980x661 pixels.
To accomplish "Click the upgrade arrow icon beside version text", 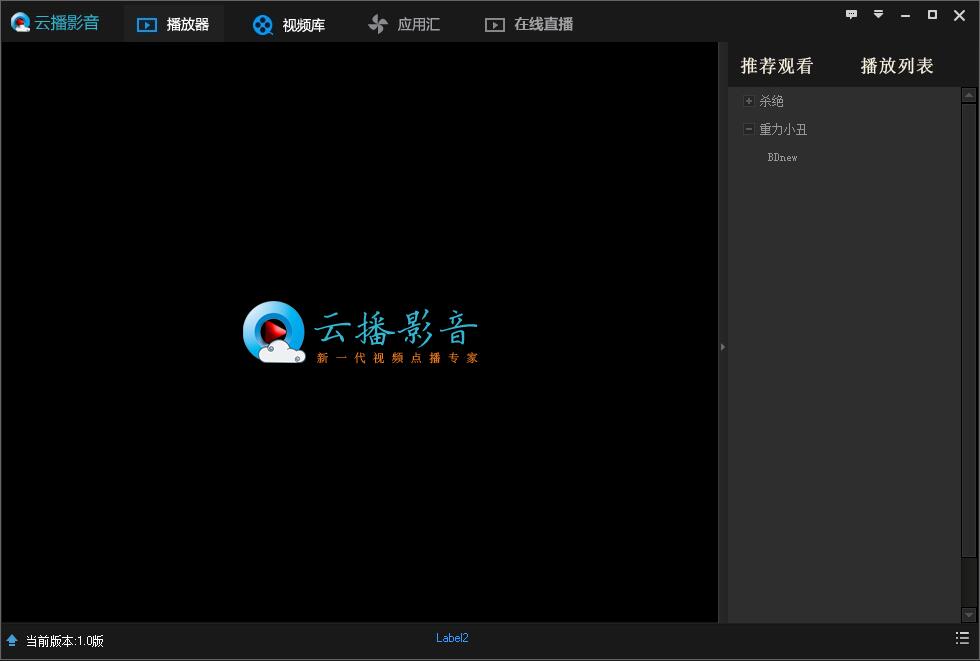I will tap(12, 640).
